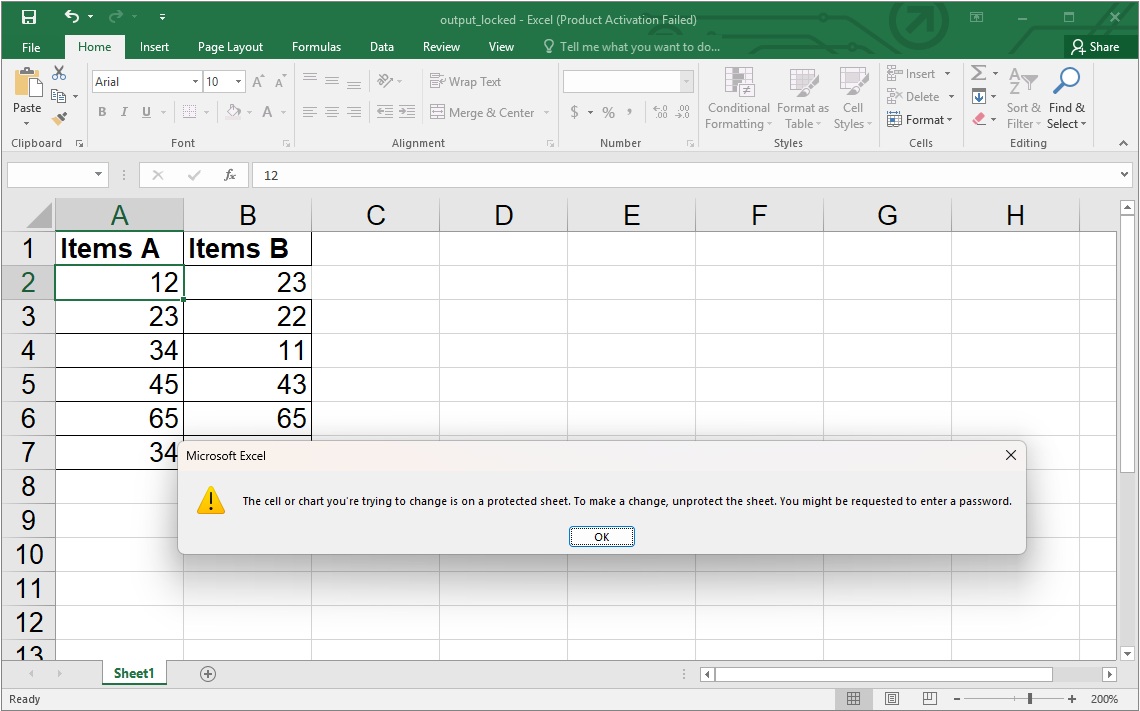Toggle Wrap Text formatting

(x=465, y=81)
